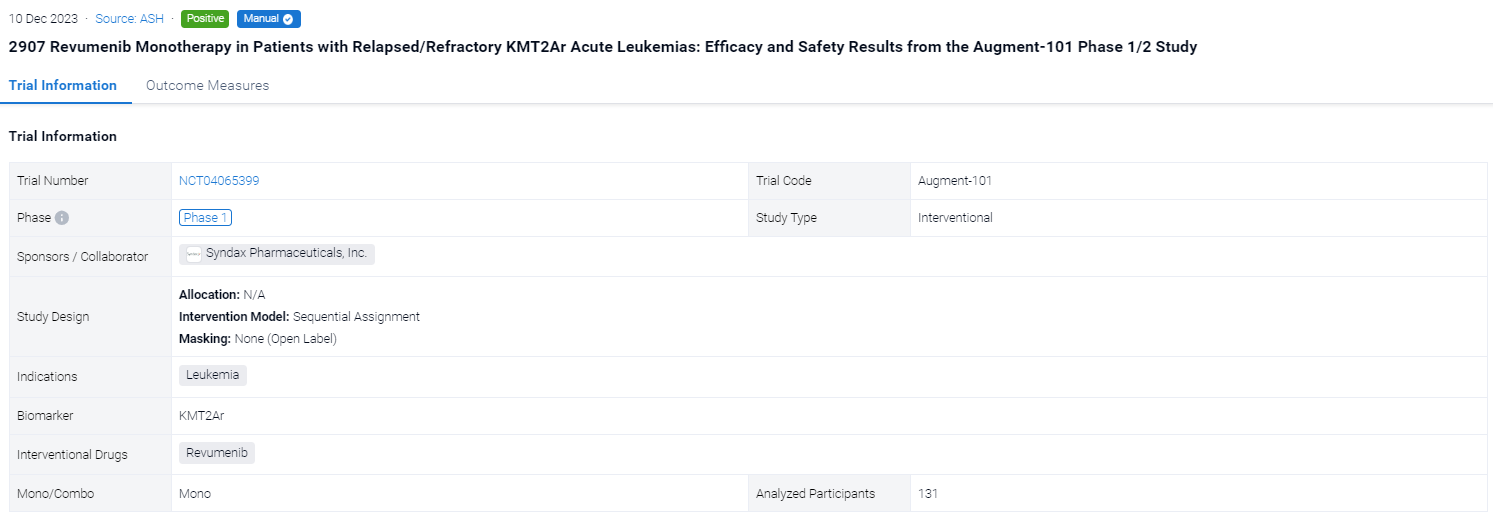Viewport: 1493px width, 517px height.
Task: Click the Sequential Assignment intervention model text
Action: (x=356, y=317)
